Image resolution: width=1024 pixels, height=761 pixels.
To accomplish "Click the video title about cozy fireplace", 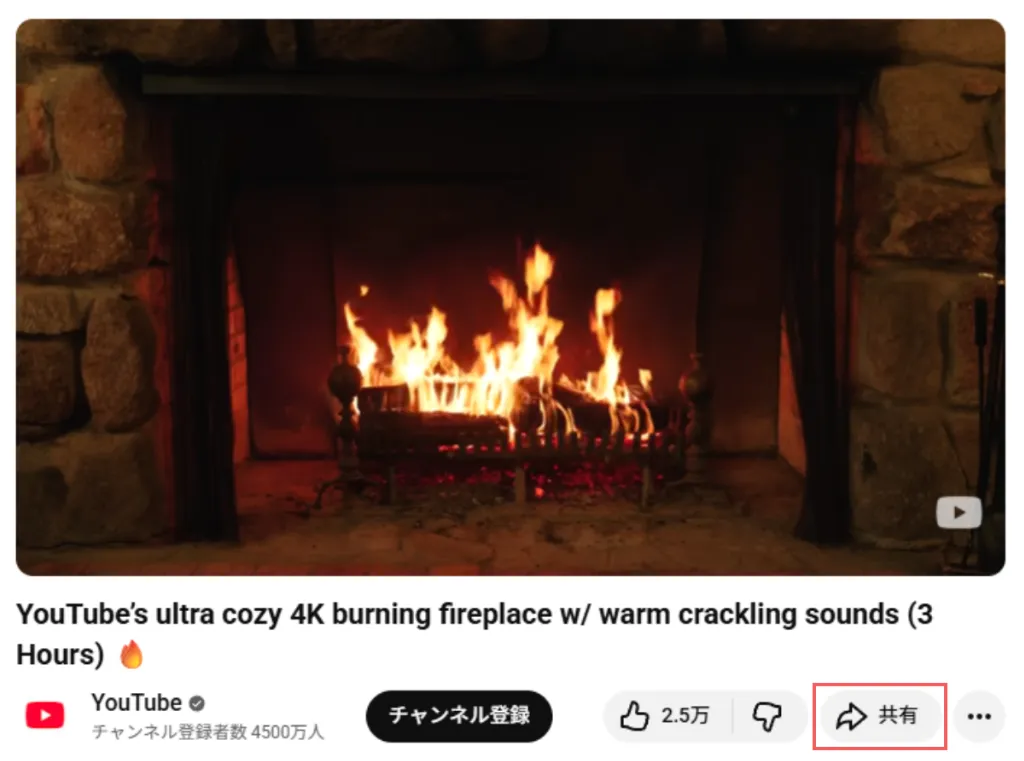I will [474, 634].
